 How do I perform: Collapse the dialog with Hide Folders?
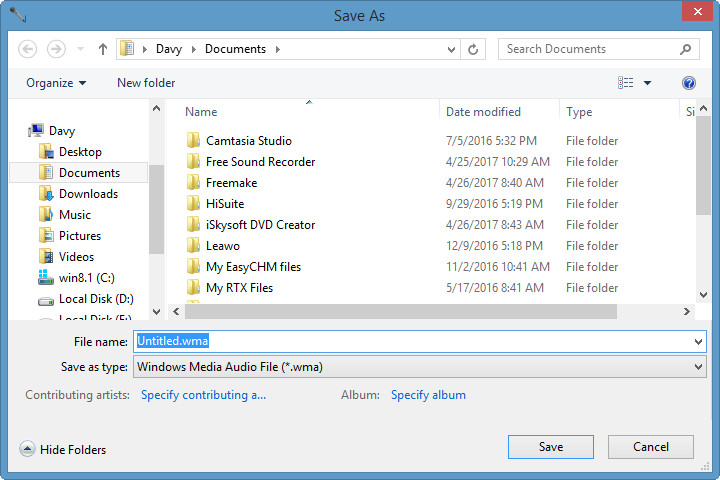point(63,450)
